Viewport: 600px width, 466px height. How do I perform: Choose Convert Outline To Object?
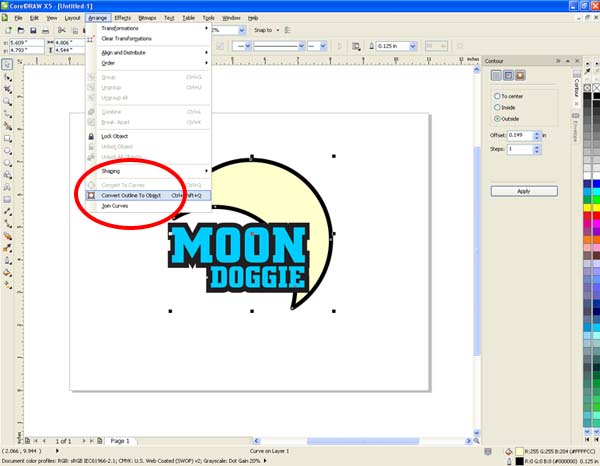pyautogui.click(x=148, y=196)
